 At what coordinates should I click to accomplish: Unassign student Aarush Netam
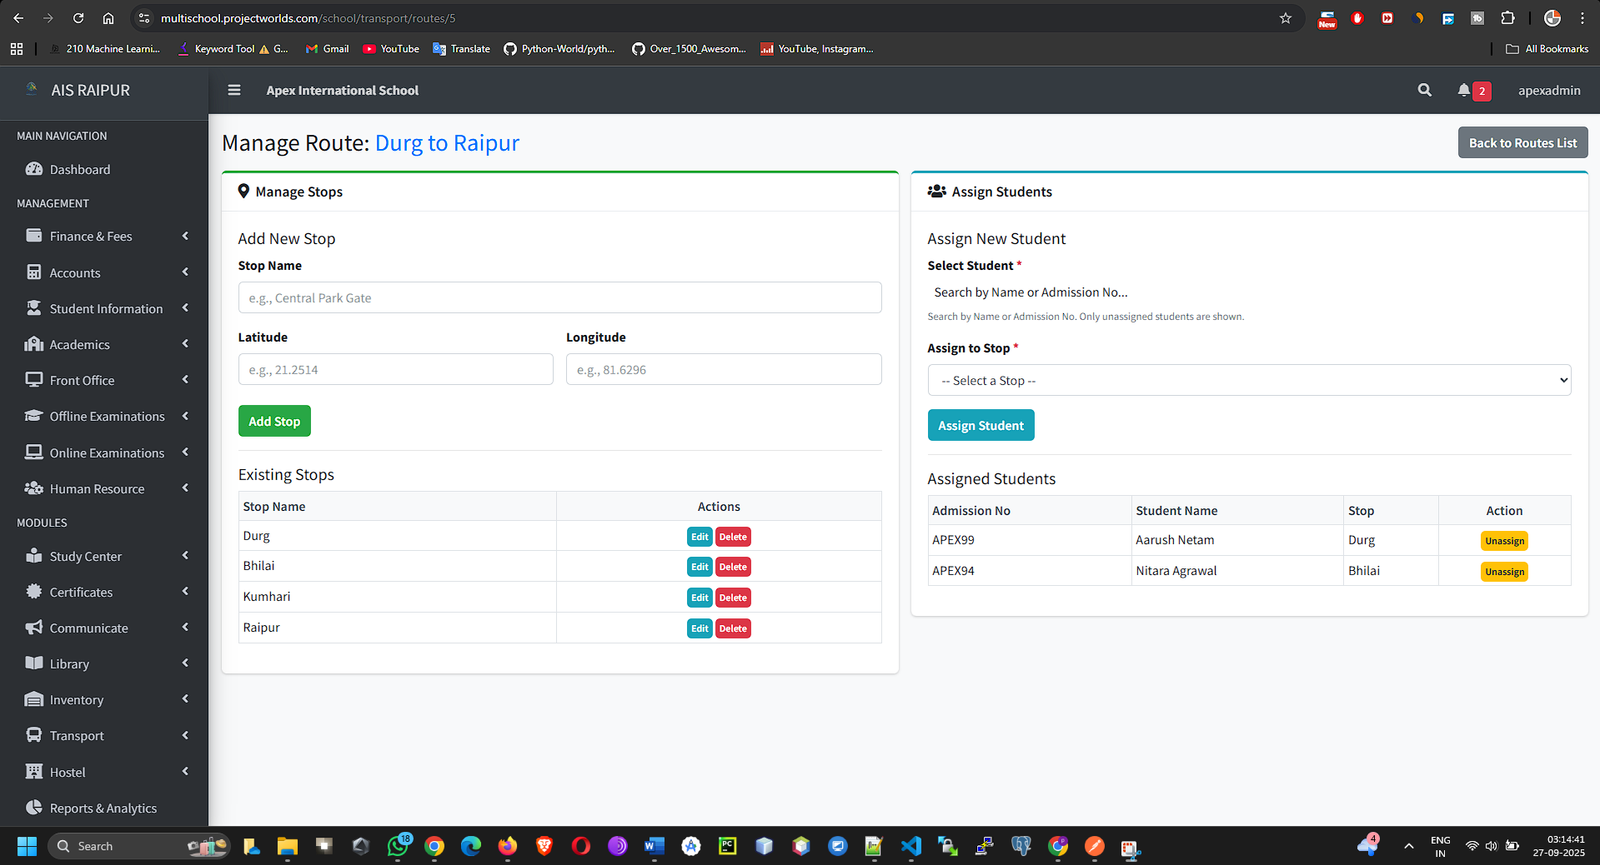[1504, 541]
